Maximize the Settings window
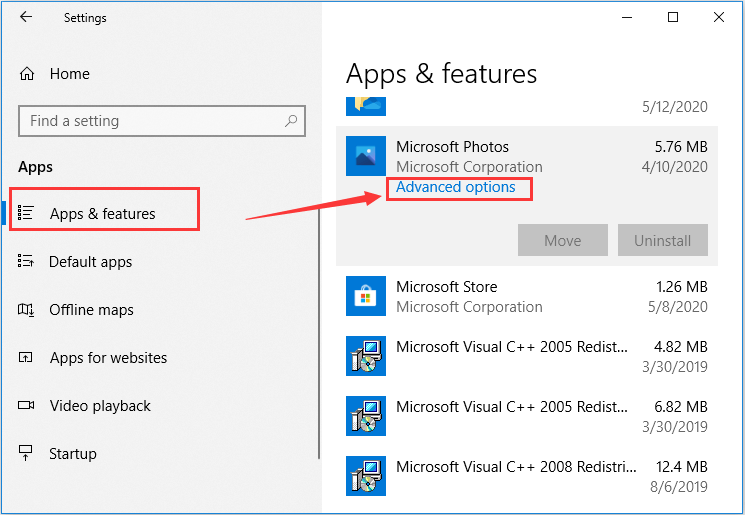 click(673, 18)
